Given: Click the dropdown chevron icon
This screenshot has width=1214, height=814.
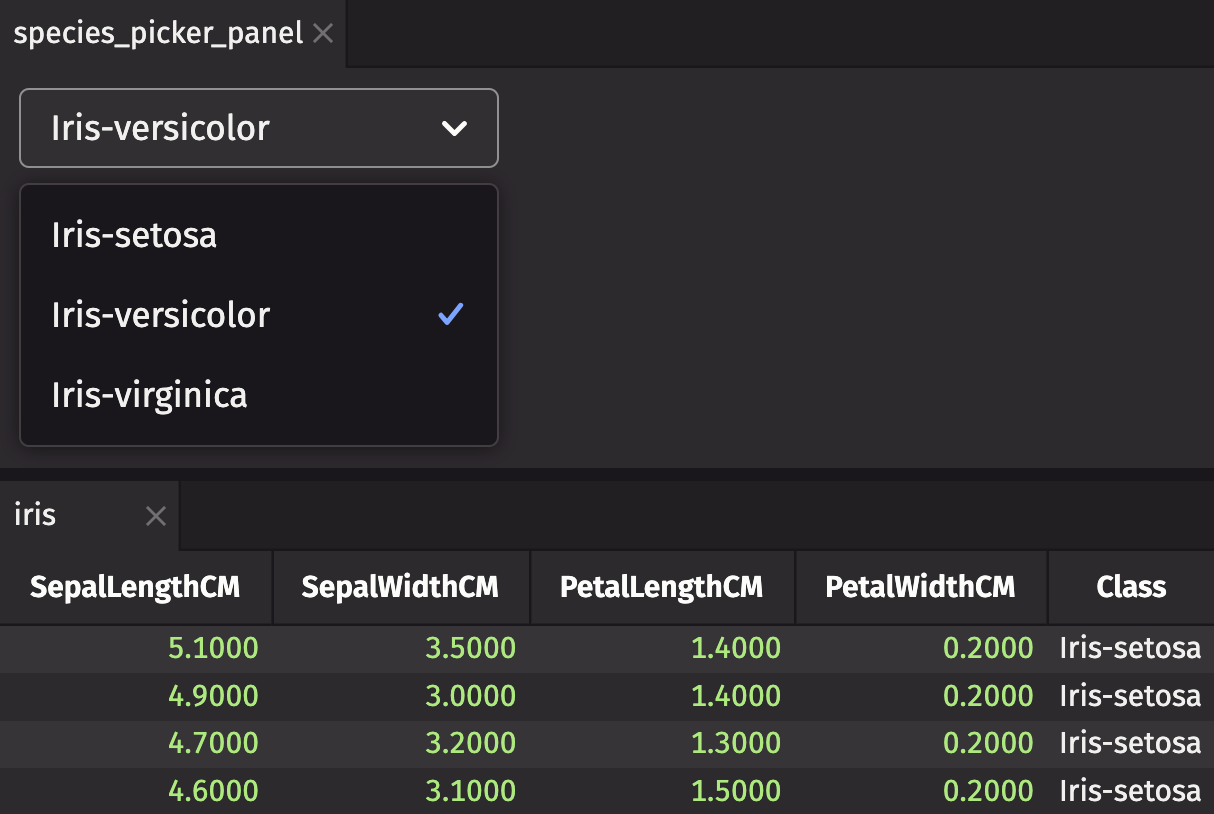Looking at the screenshot, I should 455,128.
